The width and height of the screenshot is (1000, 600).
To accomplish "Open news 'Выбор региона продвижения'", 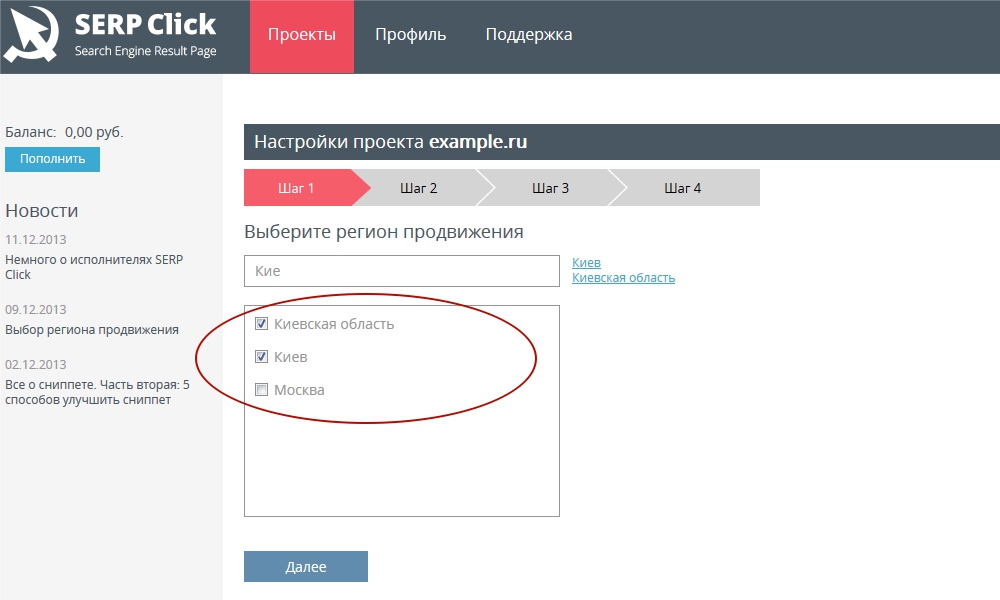I will pos(92,329).
